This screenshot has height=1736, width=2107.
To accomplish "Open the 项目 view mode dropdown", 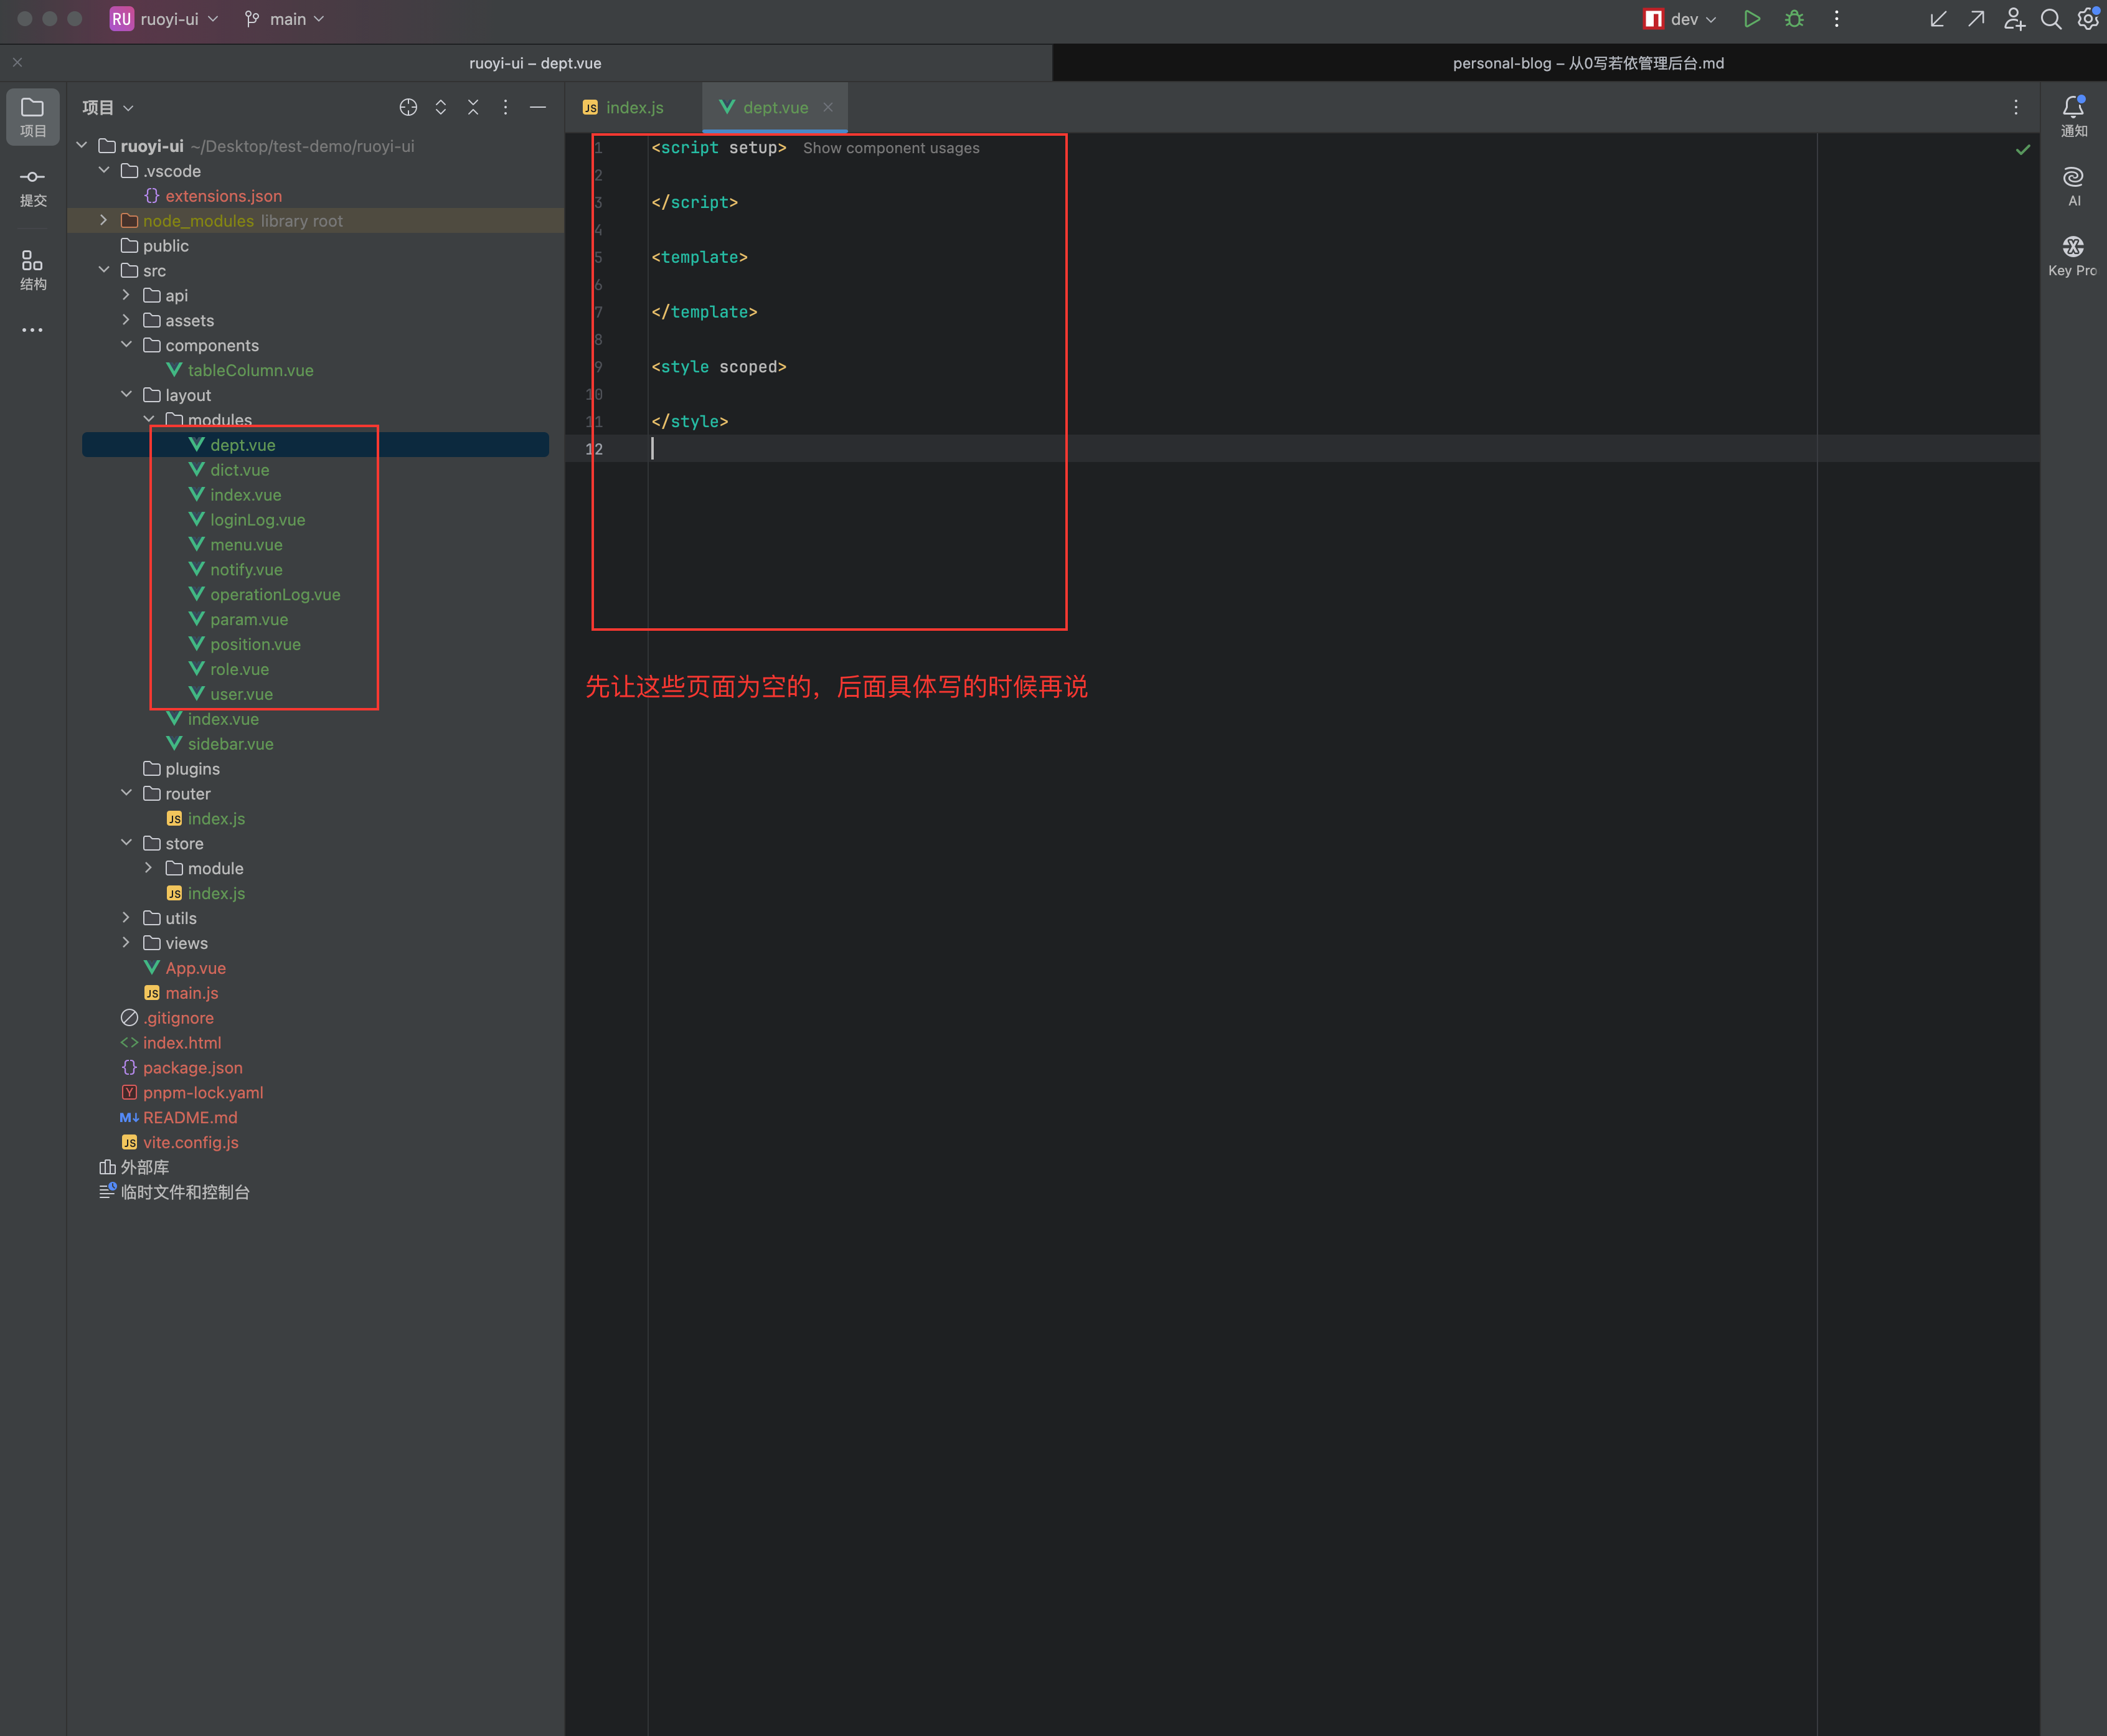I will 108,107.
